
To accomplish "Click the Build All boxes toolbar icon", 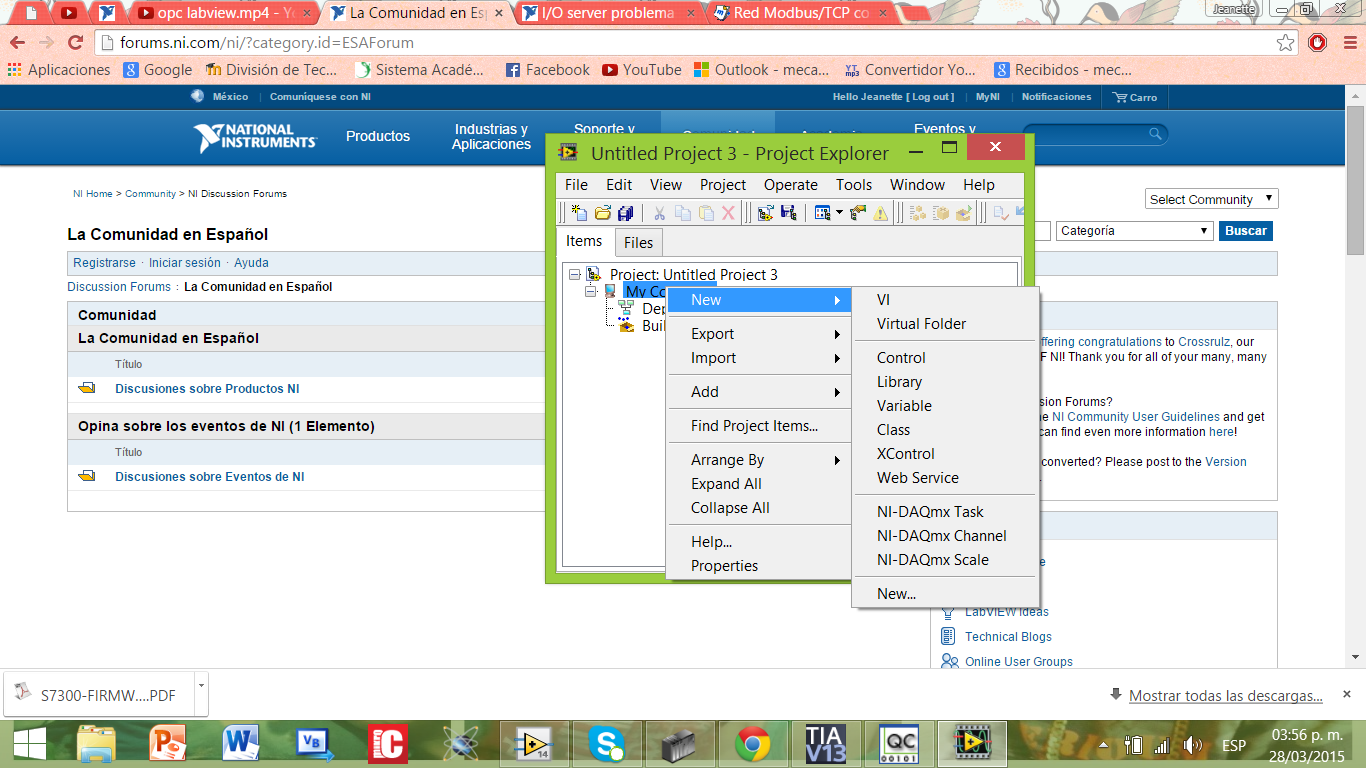I will click(x=917, y=212).
